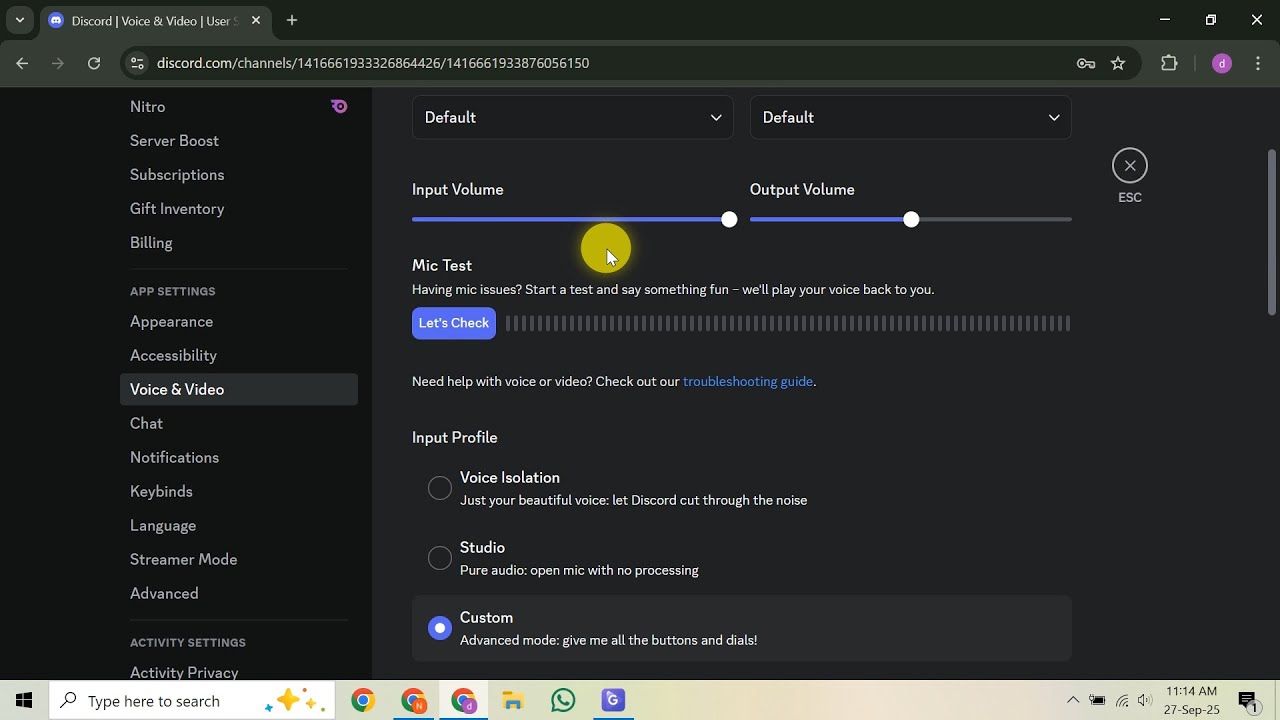Click the Windows taskbar search box
The height and width of the screenshot is (720, 1280).
pos(193,701)
